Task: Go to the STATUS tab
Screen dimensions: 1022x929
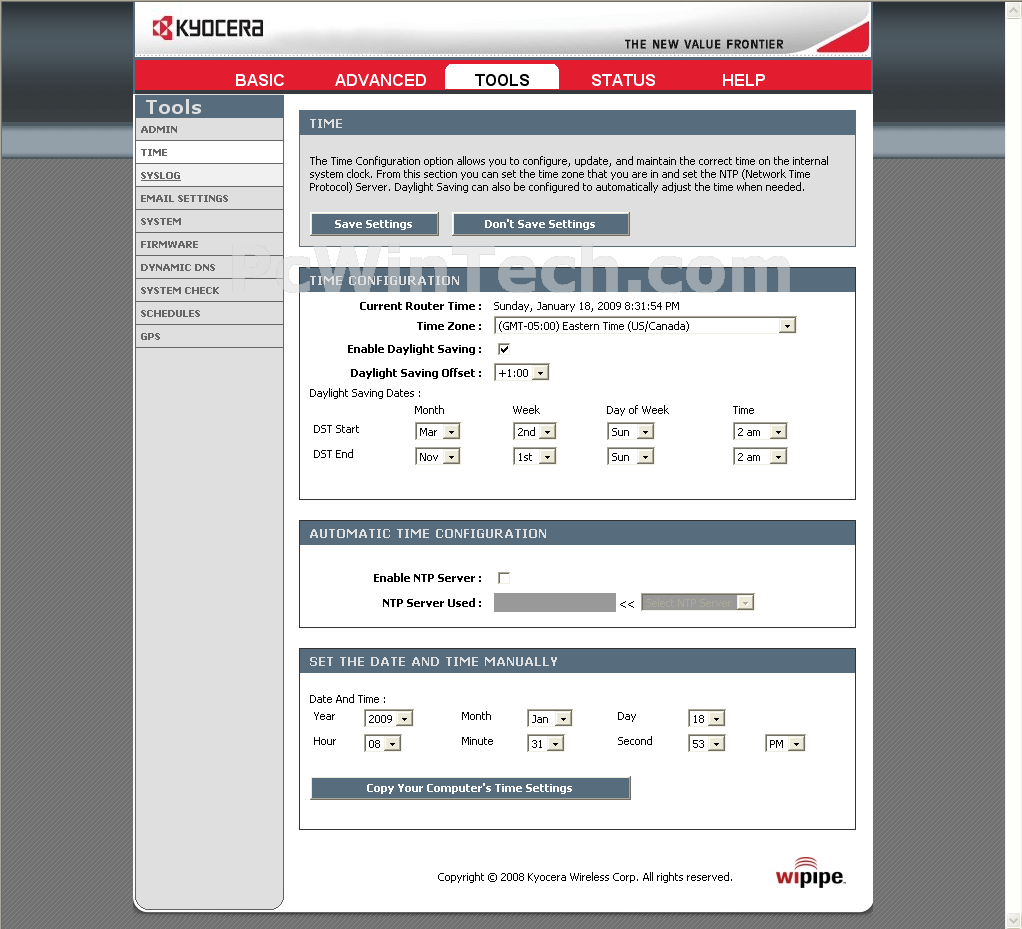Action: coord(623,80)
